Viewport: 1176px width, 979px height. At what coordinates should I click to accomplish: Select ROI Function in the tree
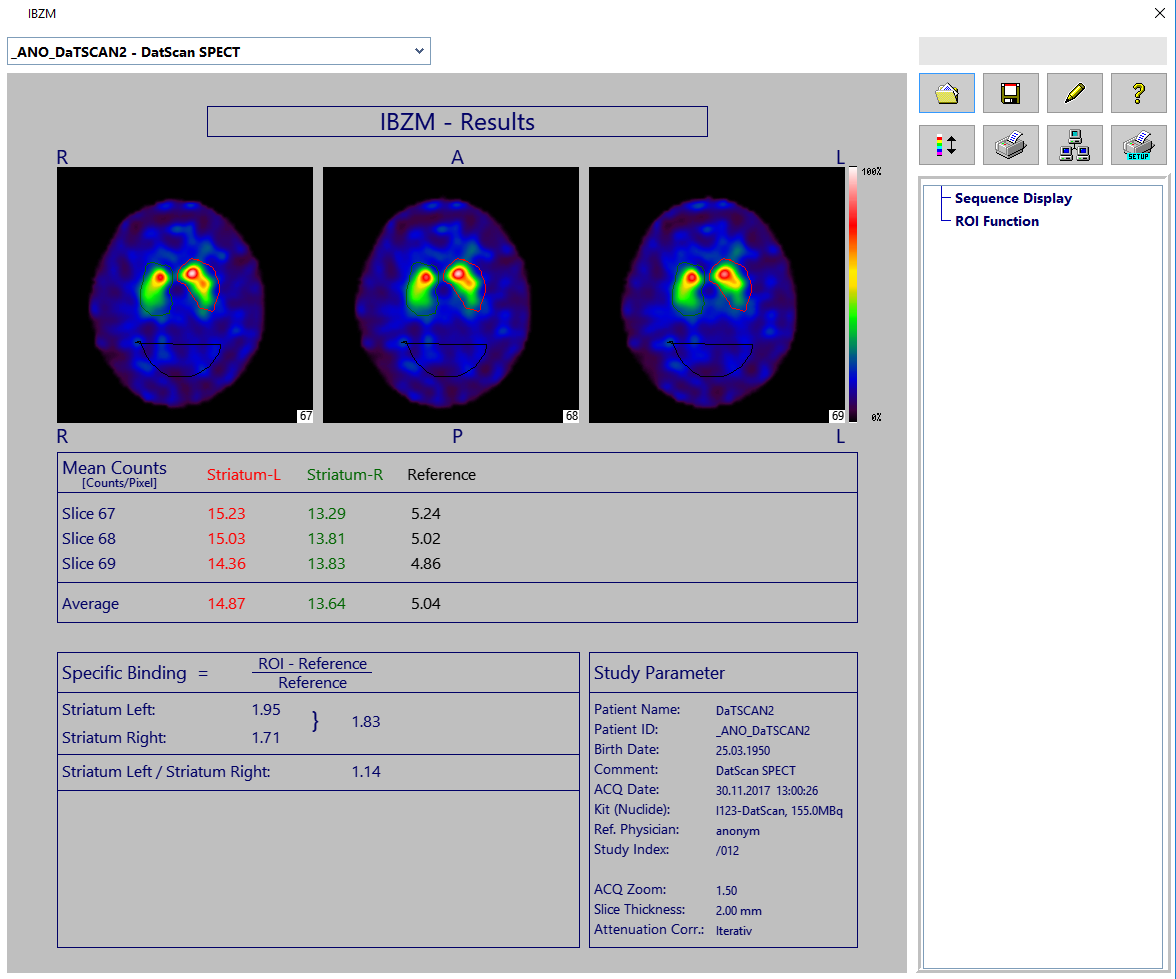(x=996, y=221)
